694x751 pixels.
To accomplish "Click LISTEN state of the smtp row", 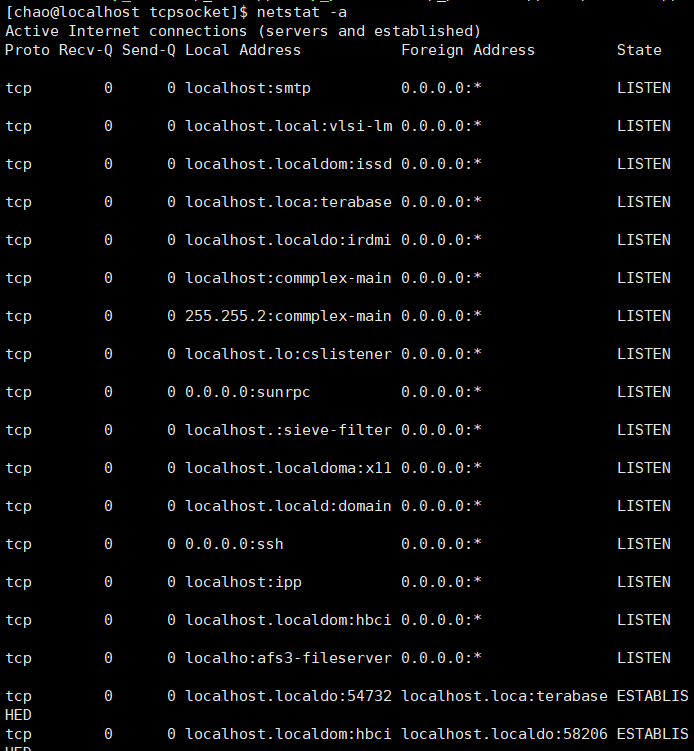I will (x=644, y=88).
